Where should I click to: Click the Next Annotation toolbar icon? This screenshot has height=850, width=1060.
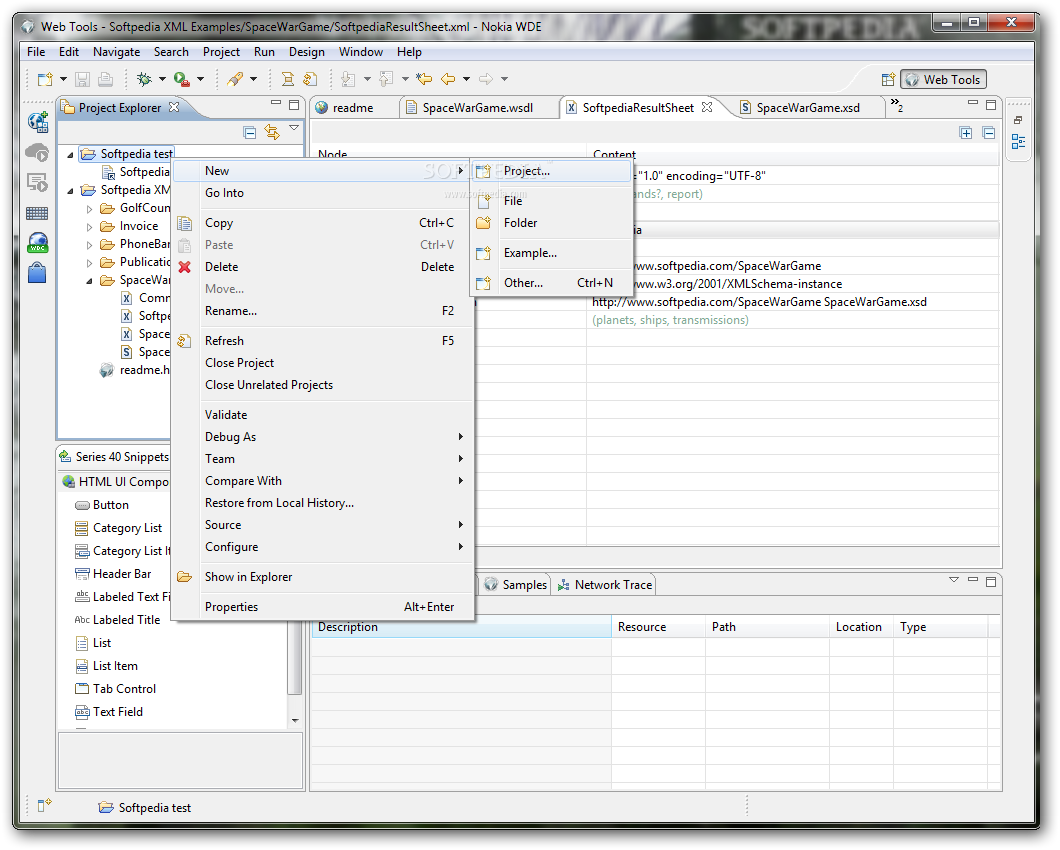pos(349,79)
